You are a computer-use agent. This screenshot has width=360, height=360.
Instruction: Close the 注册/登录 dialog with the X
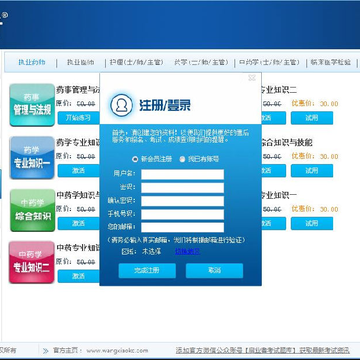click(x=252, y=78)
